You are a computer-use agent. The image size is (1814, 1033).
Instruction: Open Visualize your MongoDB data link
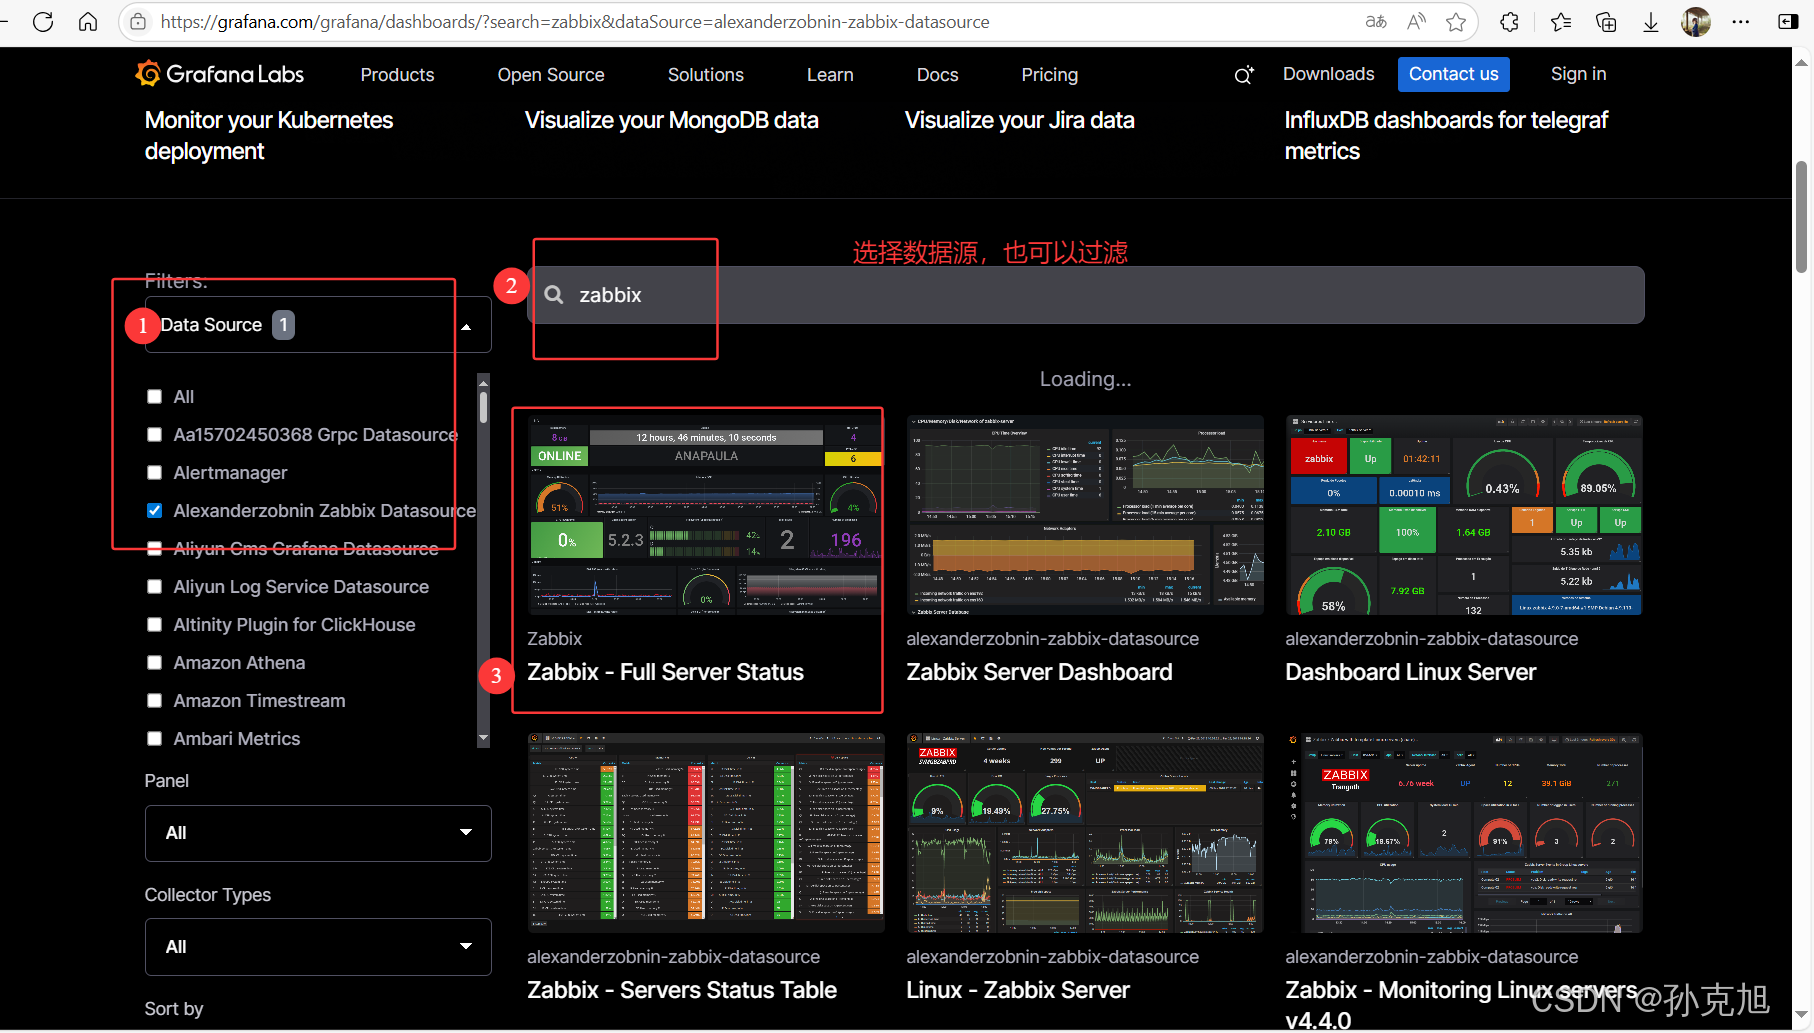pos(672,120)
